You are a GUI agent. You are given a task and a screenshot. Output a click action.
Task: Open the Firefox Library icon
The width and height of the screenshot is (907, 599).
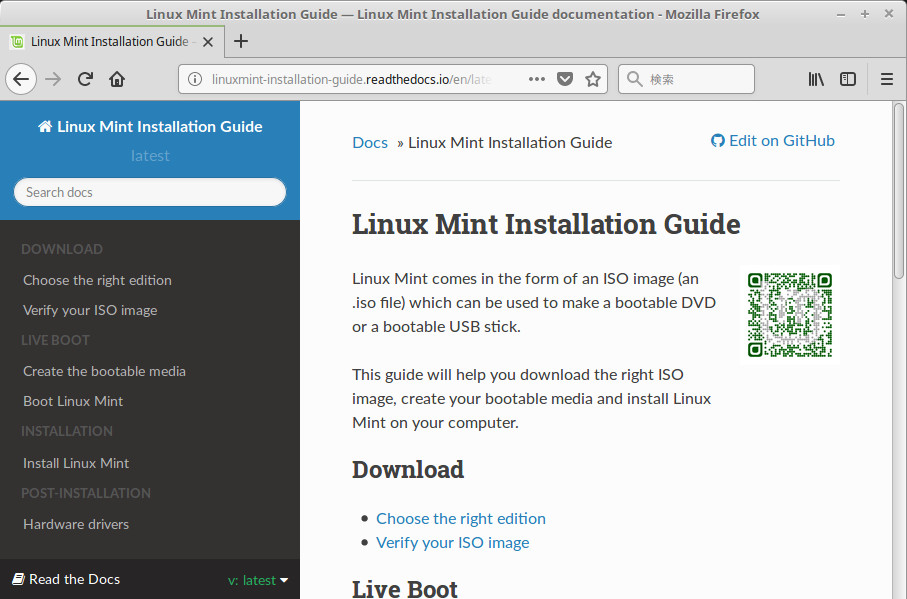(816, 78)
